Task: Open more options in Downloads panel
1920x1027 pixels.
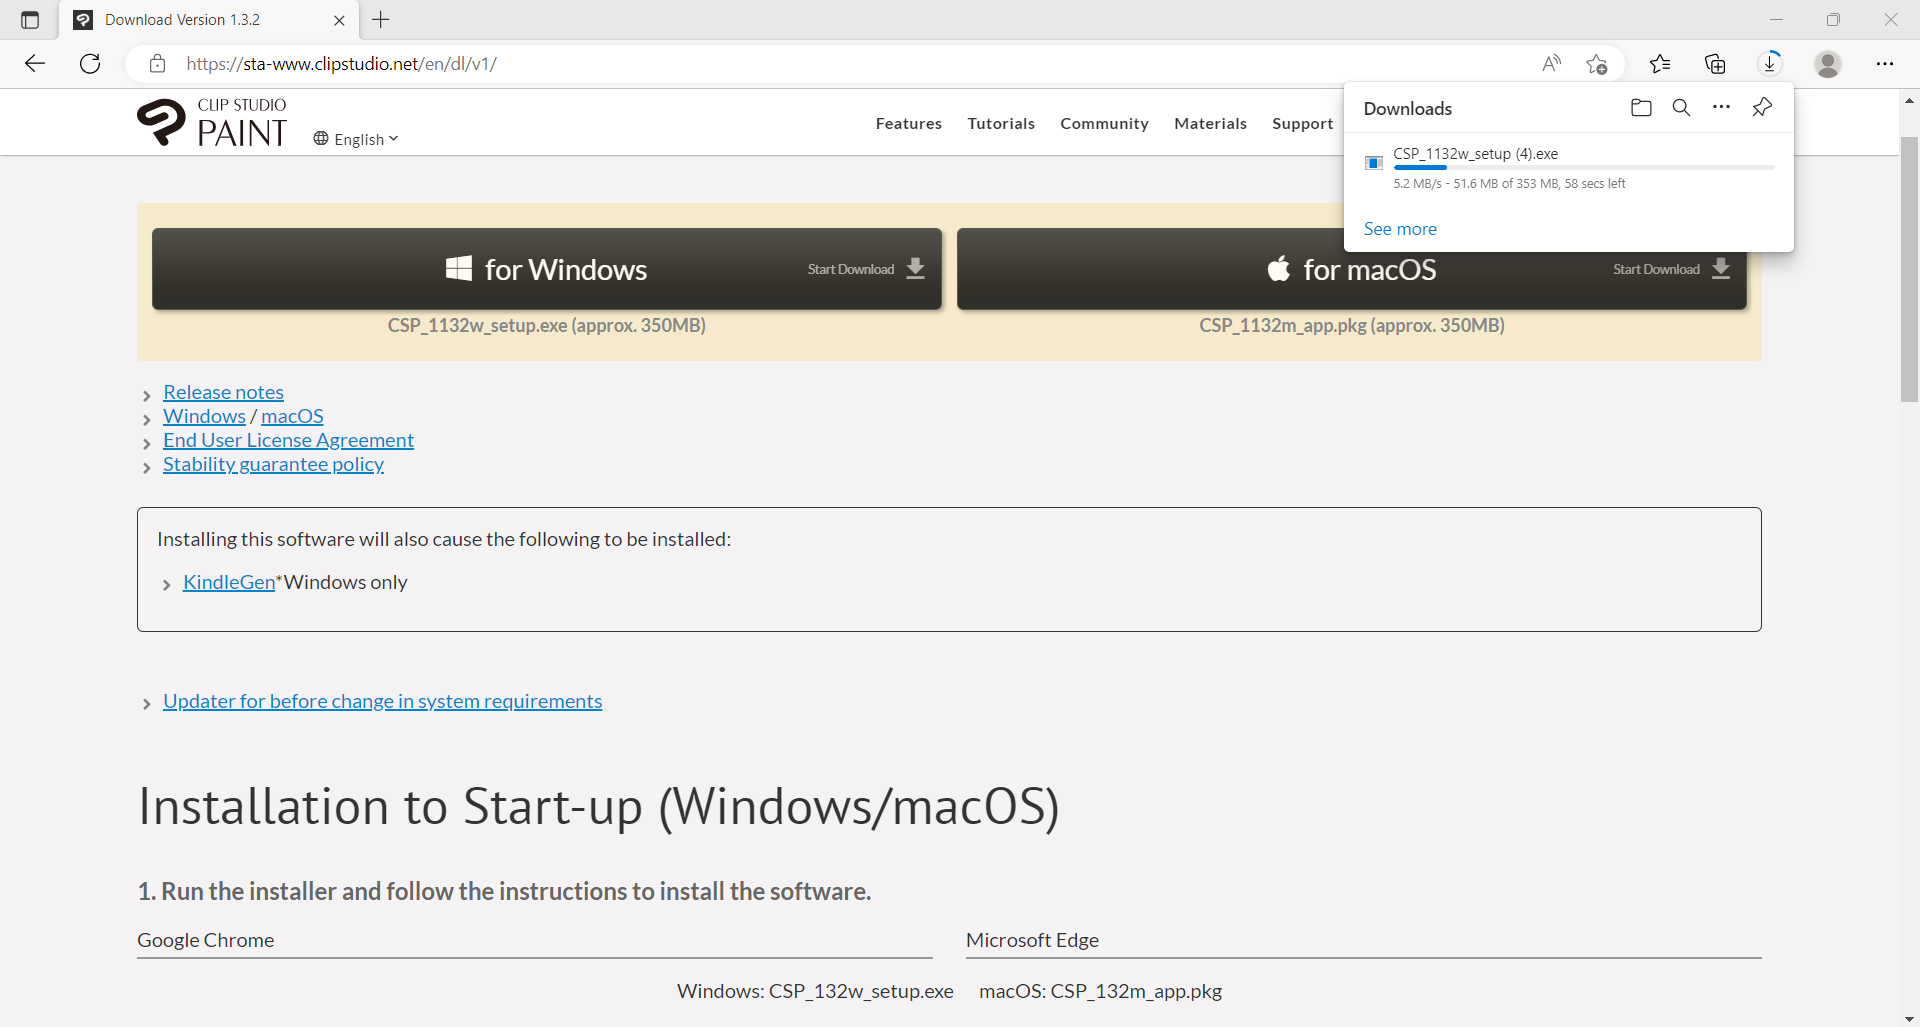Action: [x=1721, y=108]
